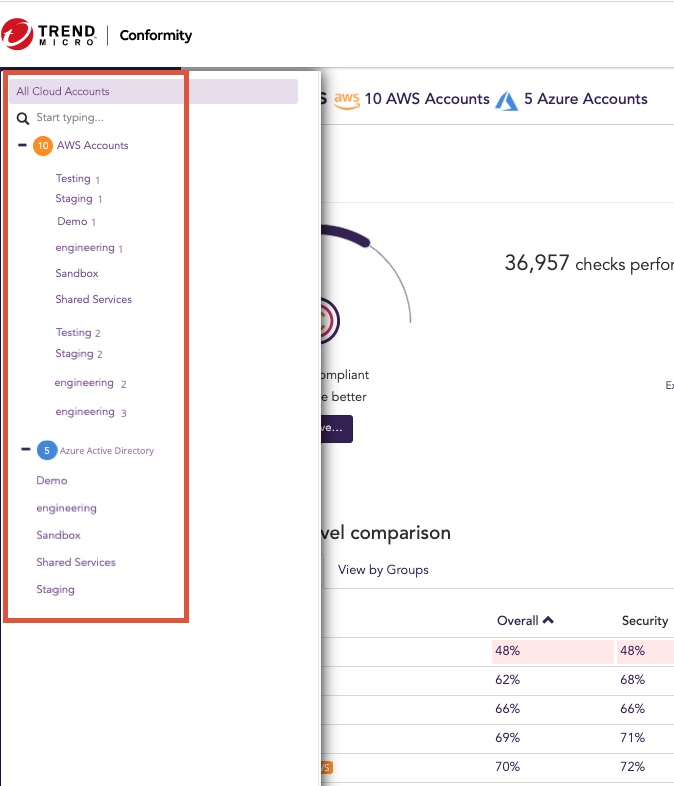Click the Conformity product title

[156, 35]
